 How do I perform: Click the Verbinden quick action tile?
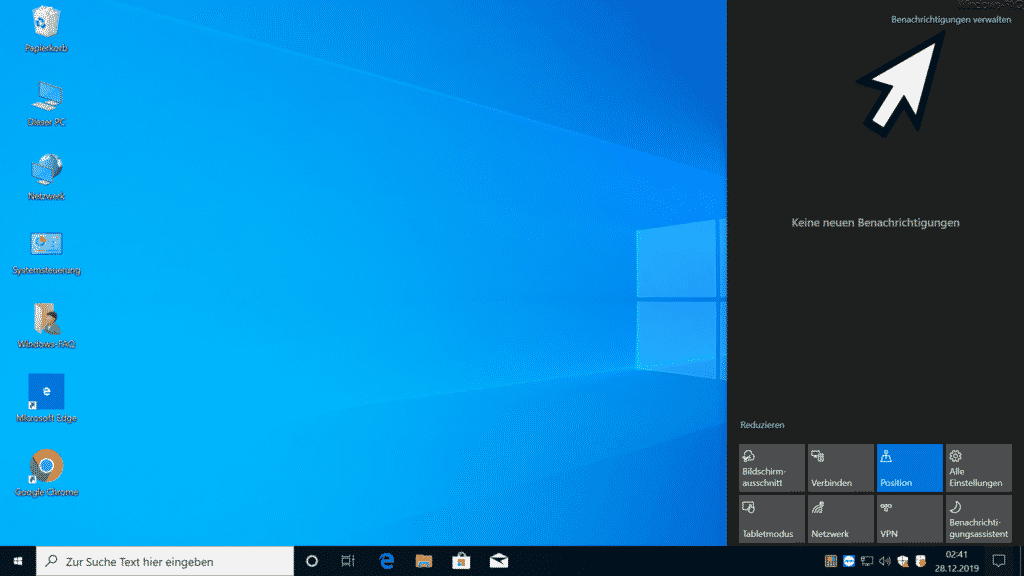[x=840, y=468]
